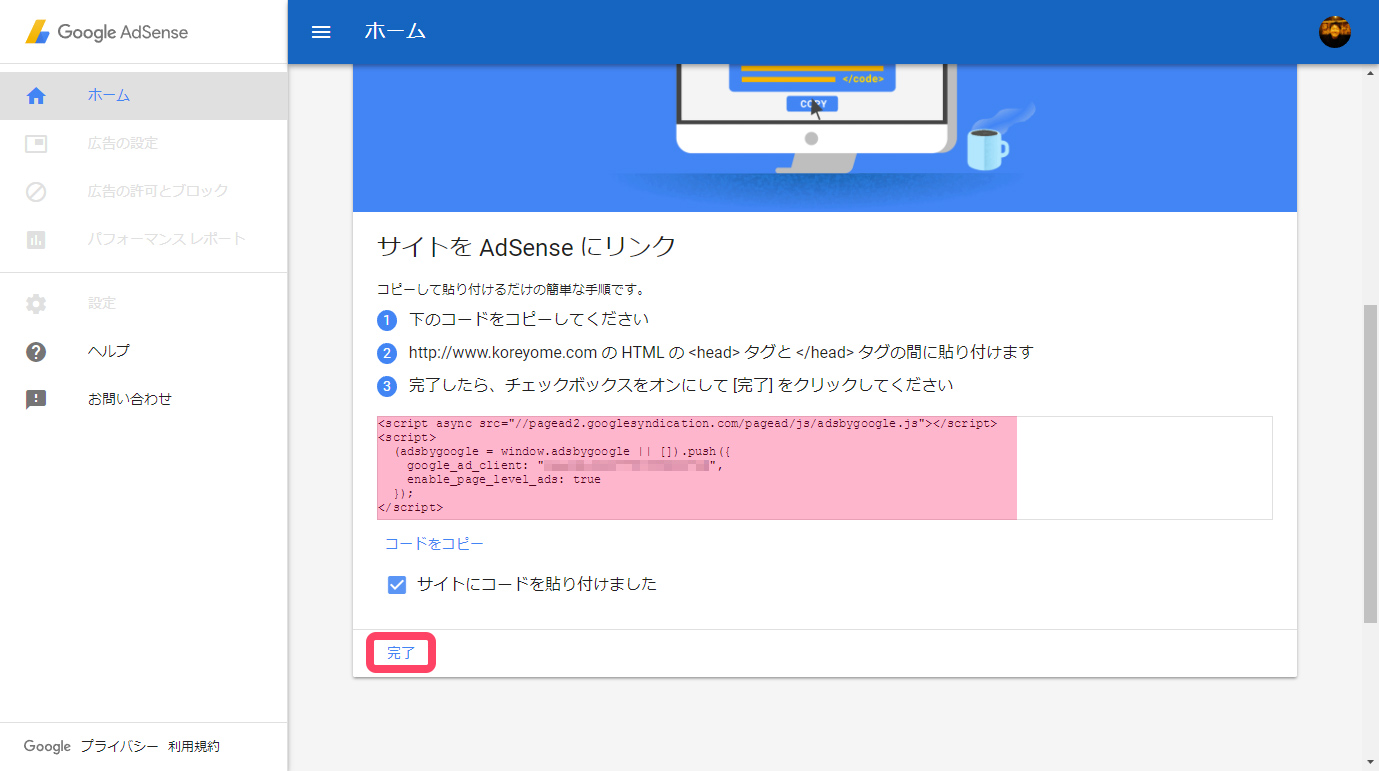
Task: Click the settings gear icon
Action: [36, 303]
